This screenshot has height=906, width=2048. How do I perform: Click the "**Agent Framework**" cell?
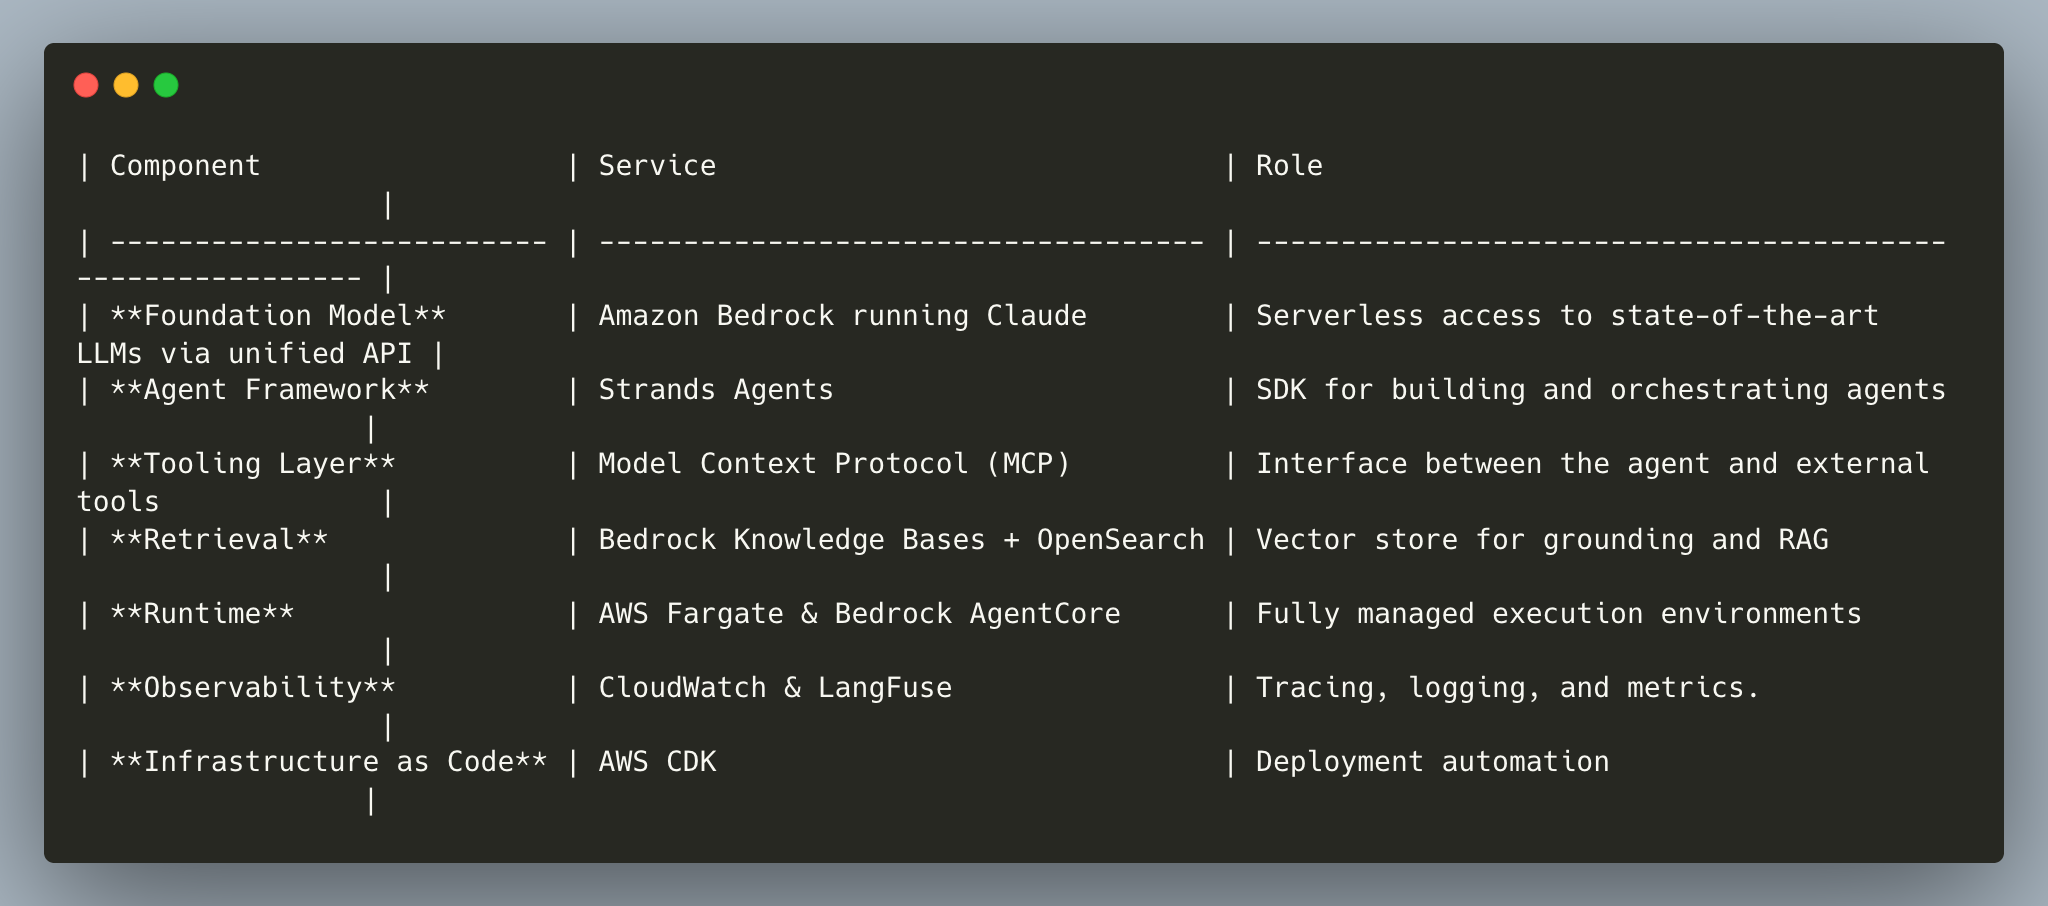[x=269, y=390]
